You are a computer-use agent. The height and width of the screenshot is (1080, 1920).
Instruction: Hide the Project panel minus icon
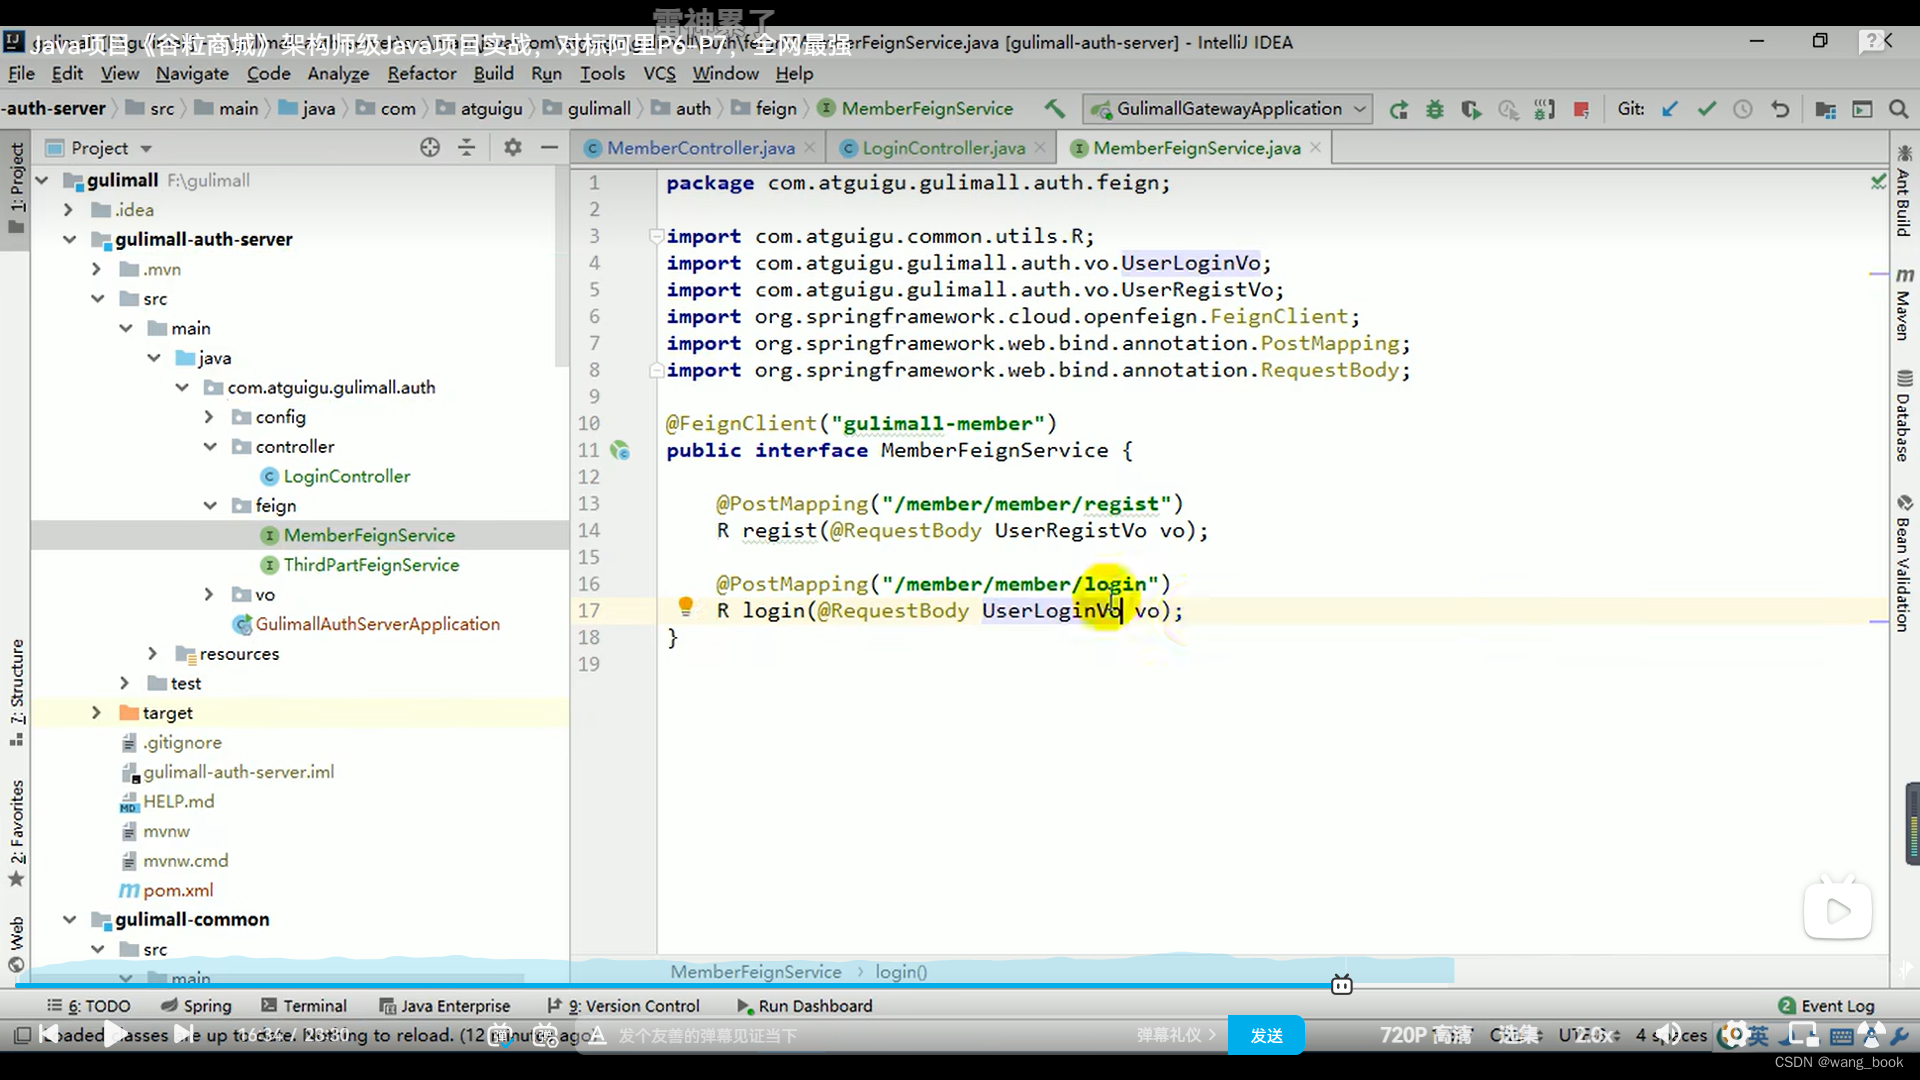coord(549,148)
